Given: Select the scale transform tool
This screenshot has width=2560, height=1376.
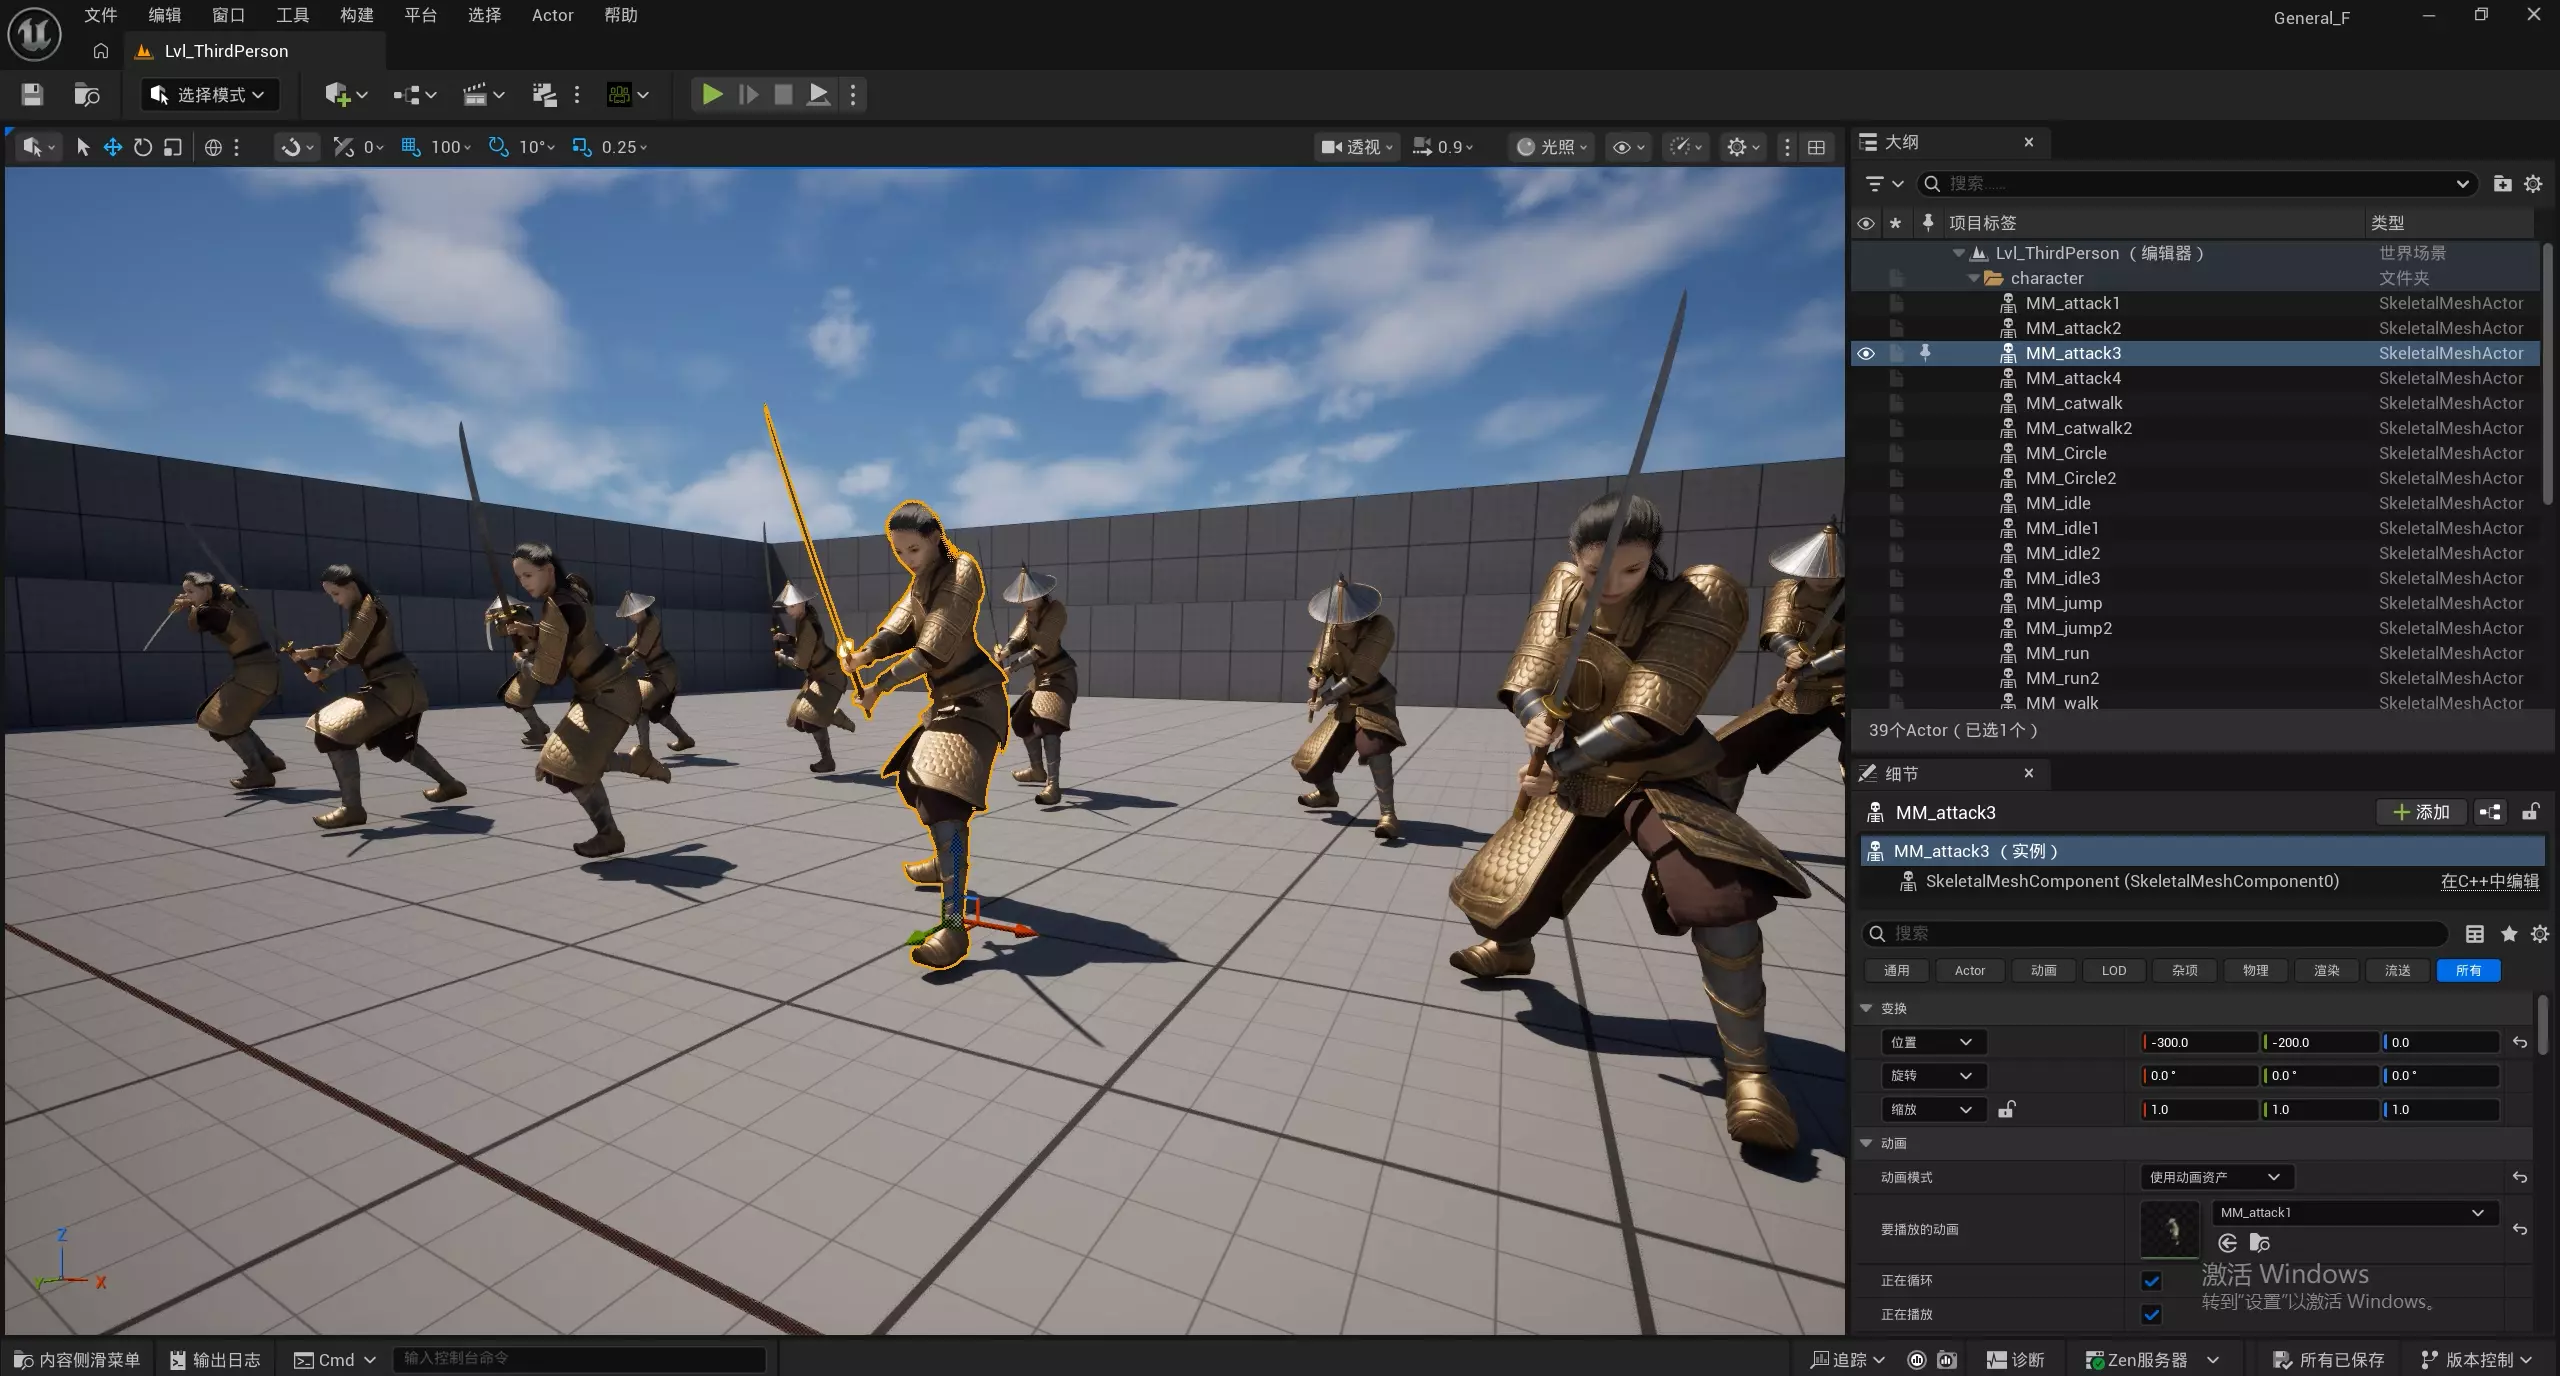Looking at the screenshot, I should tap(173, 147).
